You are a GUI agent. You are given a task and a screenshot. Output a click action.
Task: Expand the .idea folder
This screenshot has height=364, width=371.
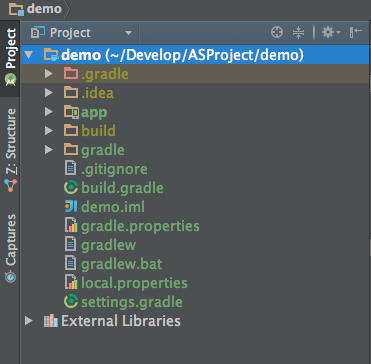(49, 93)
